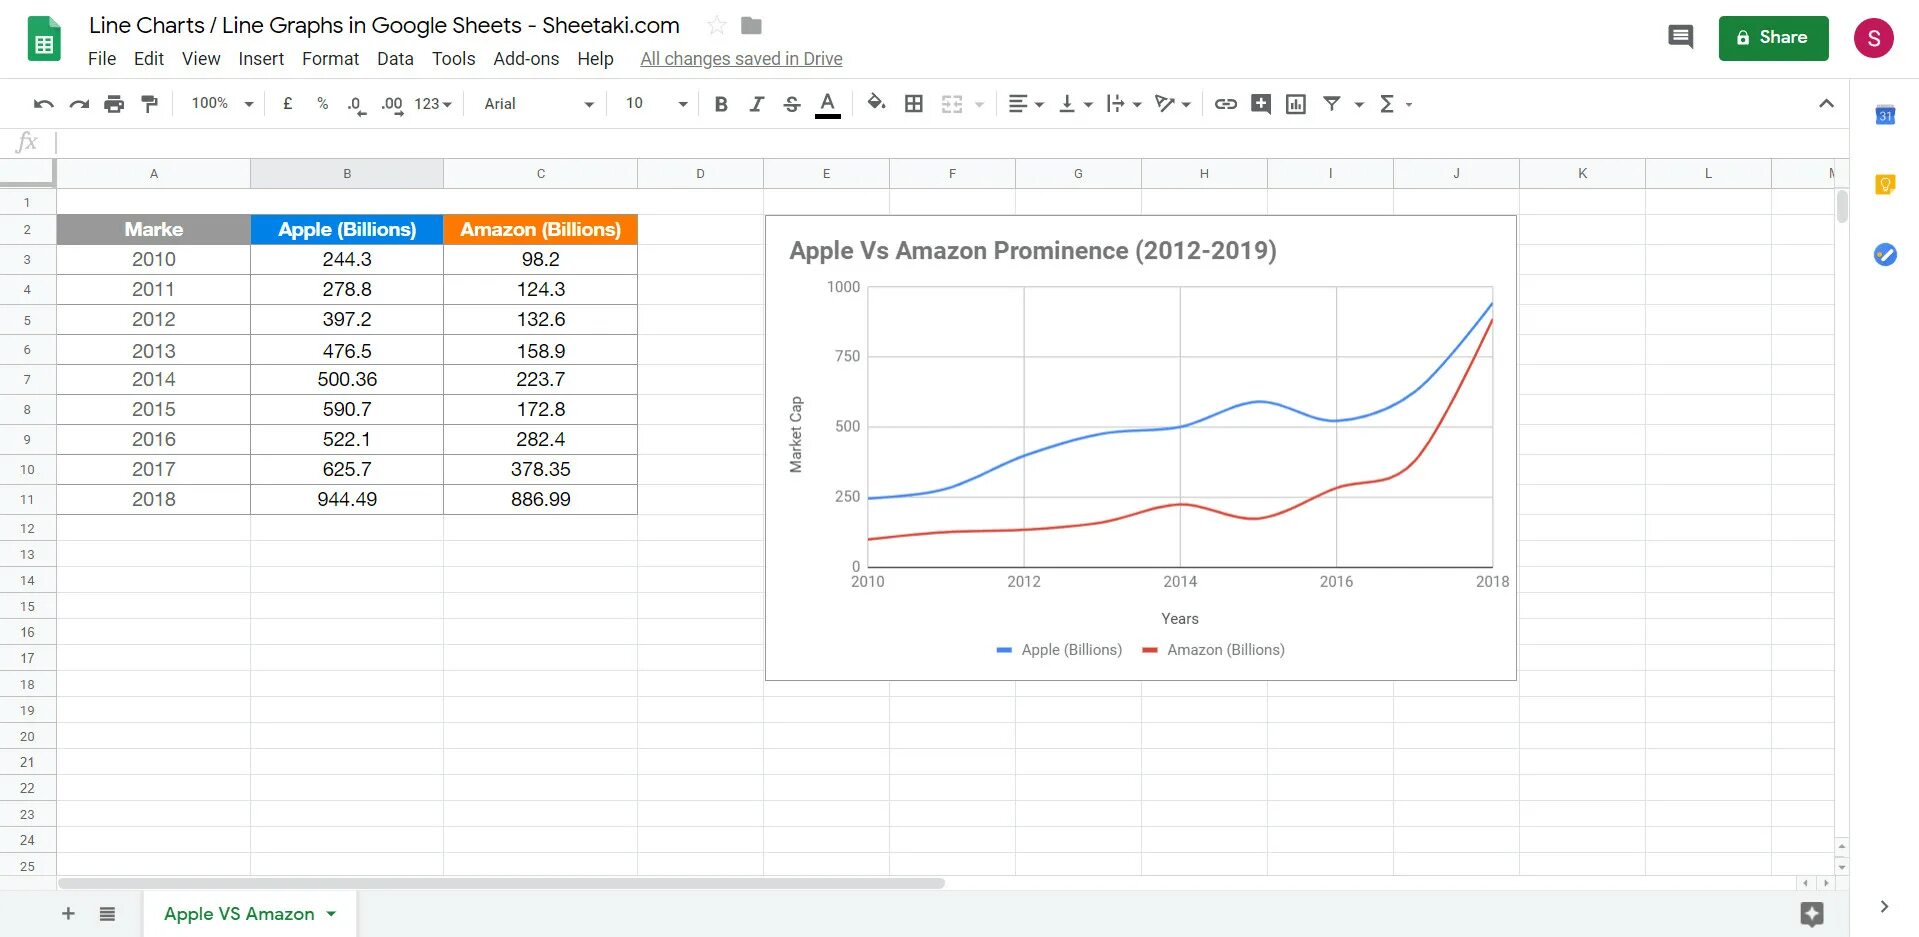
Task: Open the Help menu
Action: (595, 59)
